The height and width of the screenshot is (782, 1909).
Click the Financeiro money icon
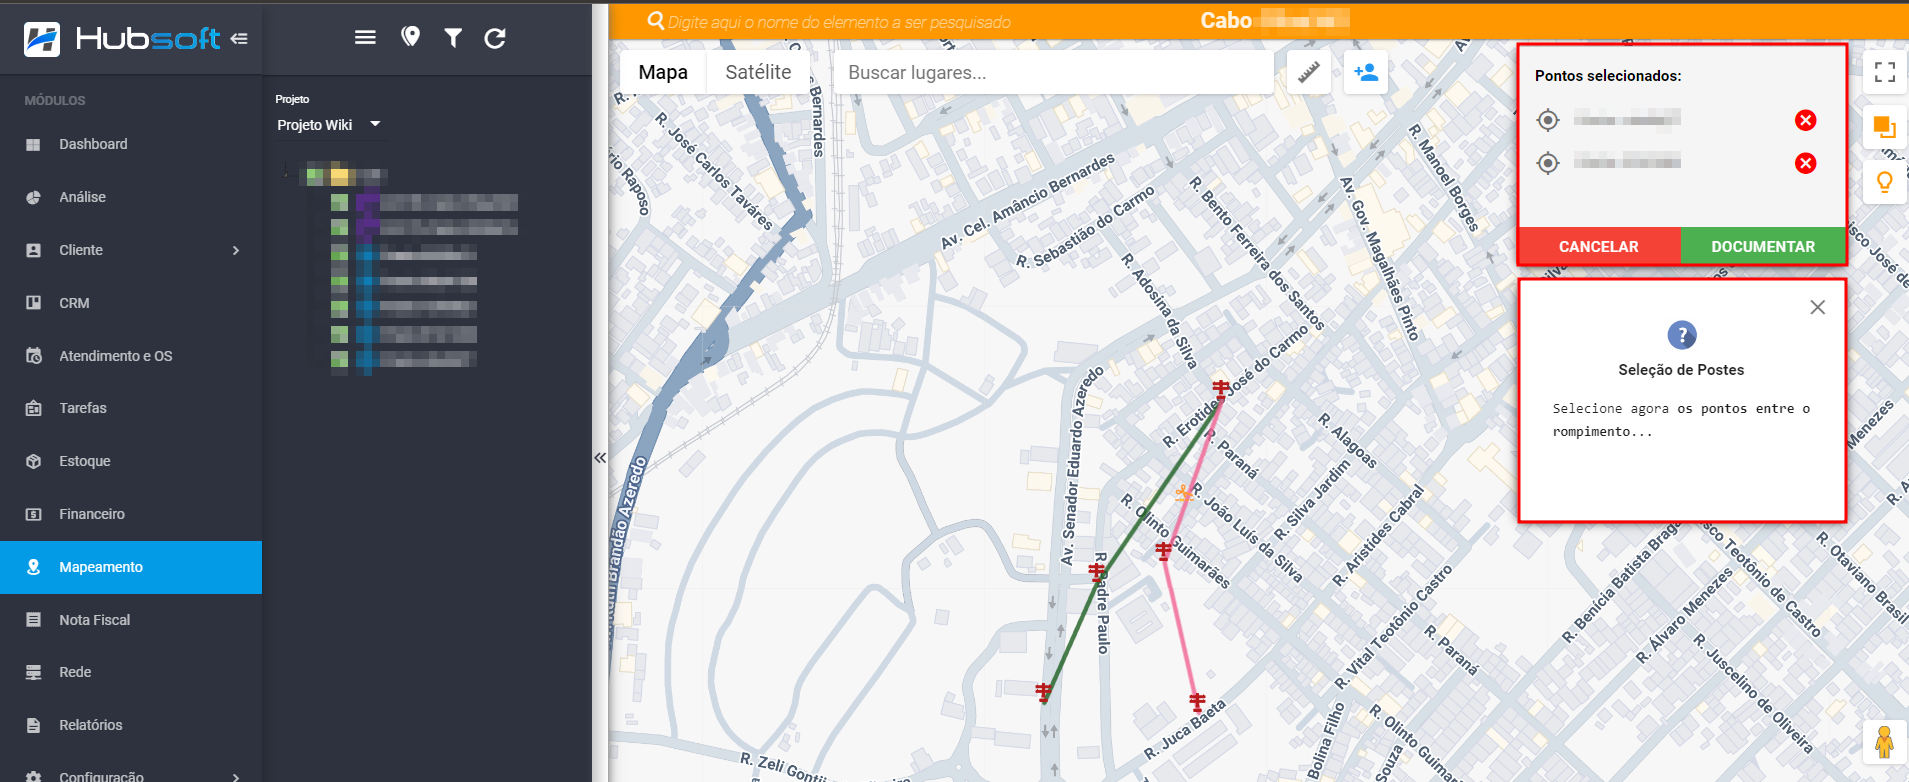click(x=33, y=514)
